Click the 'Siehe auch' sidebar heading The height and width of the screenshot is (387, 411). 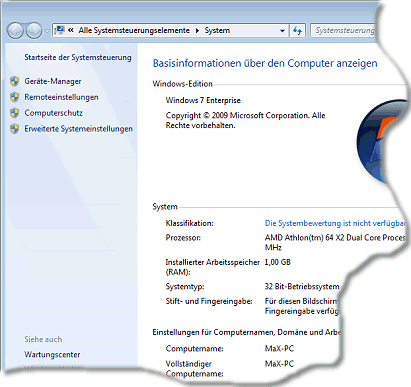(43, 339)
